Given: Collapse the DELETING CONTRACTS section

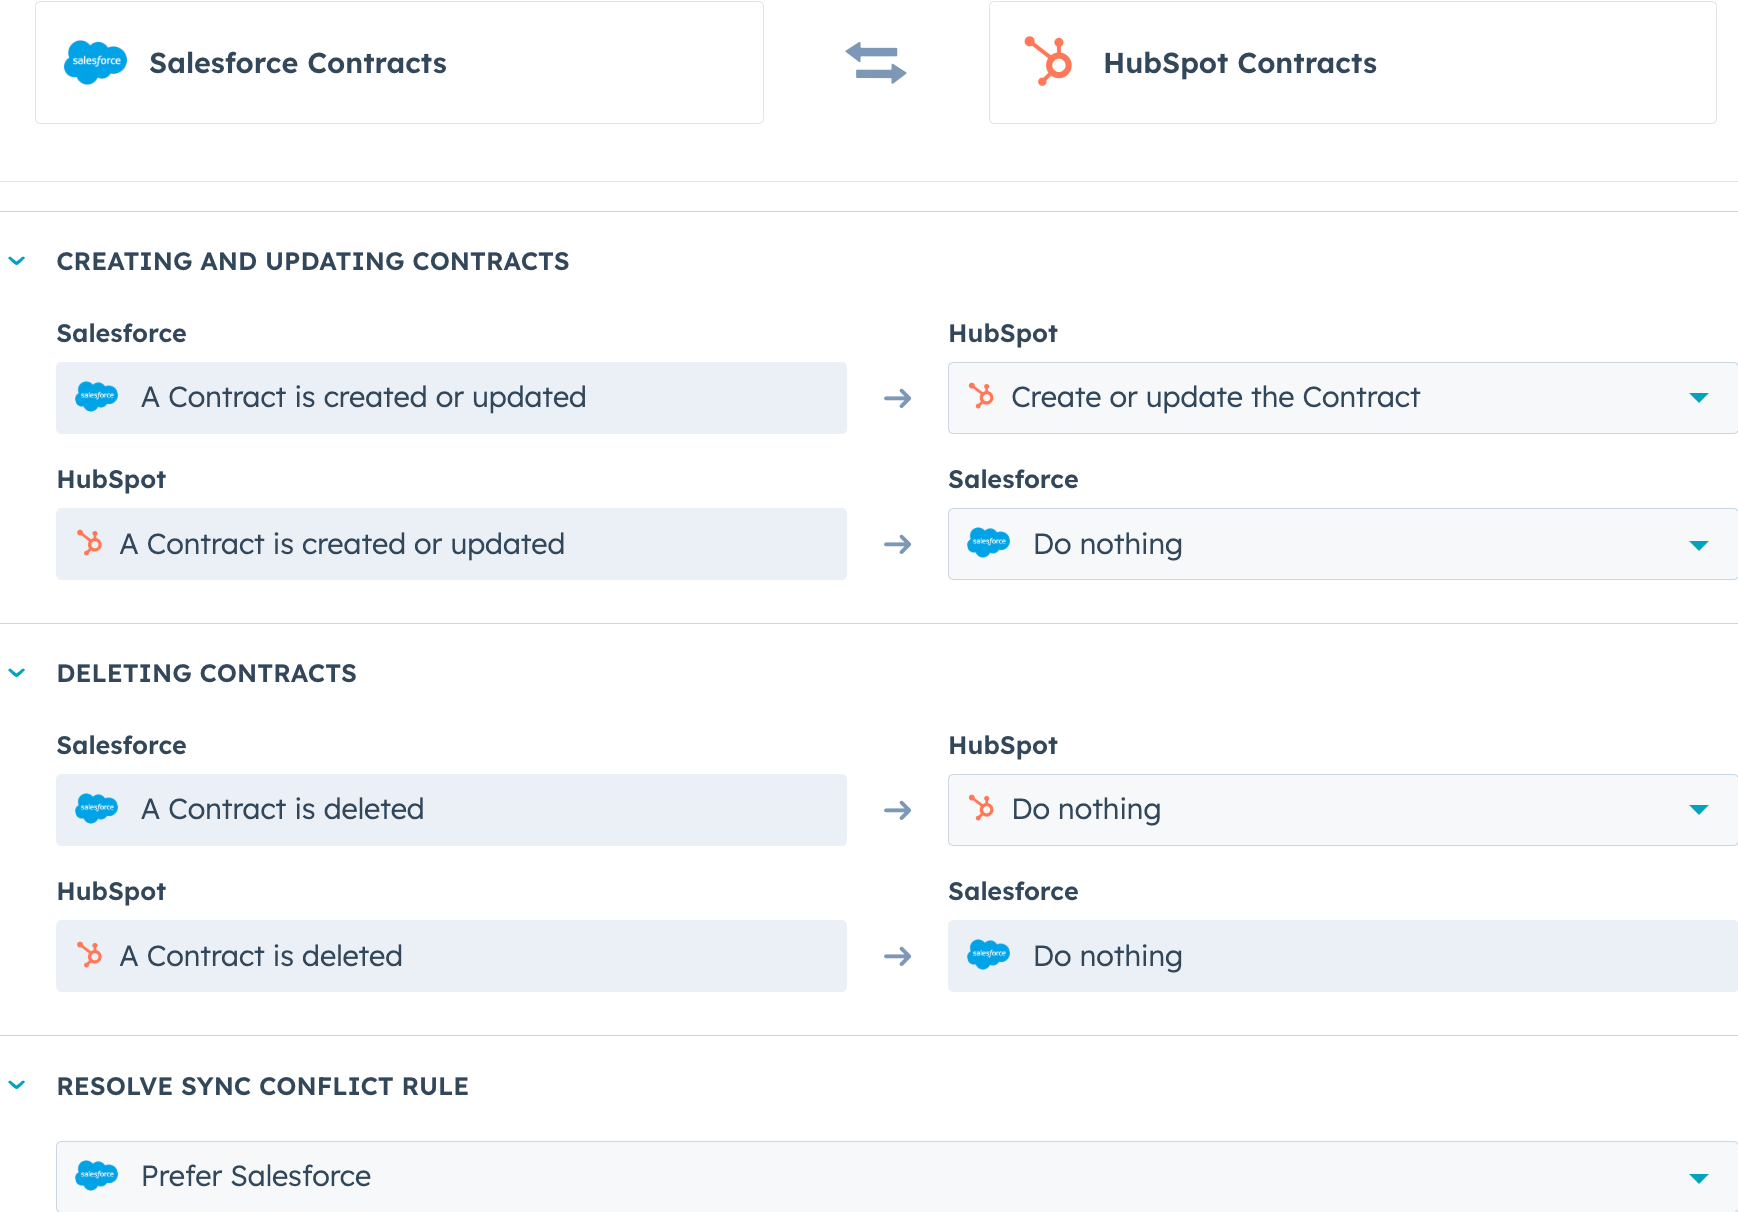Looking at the screenshot, I should coord(17,672).
